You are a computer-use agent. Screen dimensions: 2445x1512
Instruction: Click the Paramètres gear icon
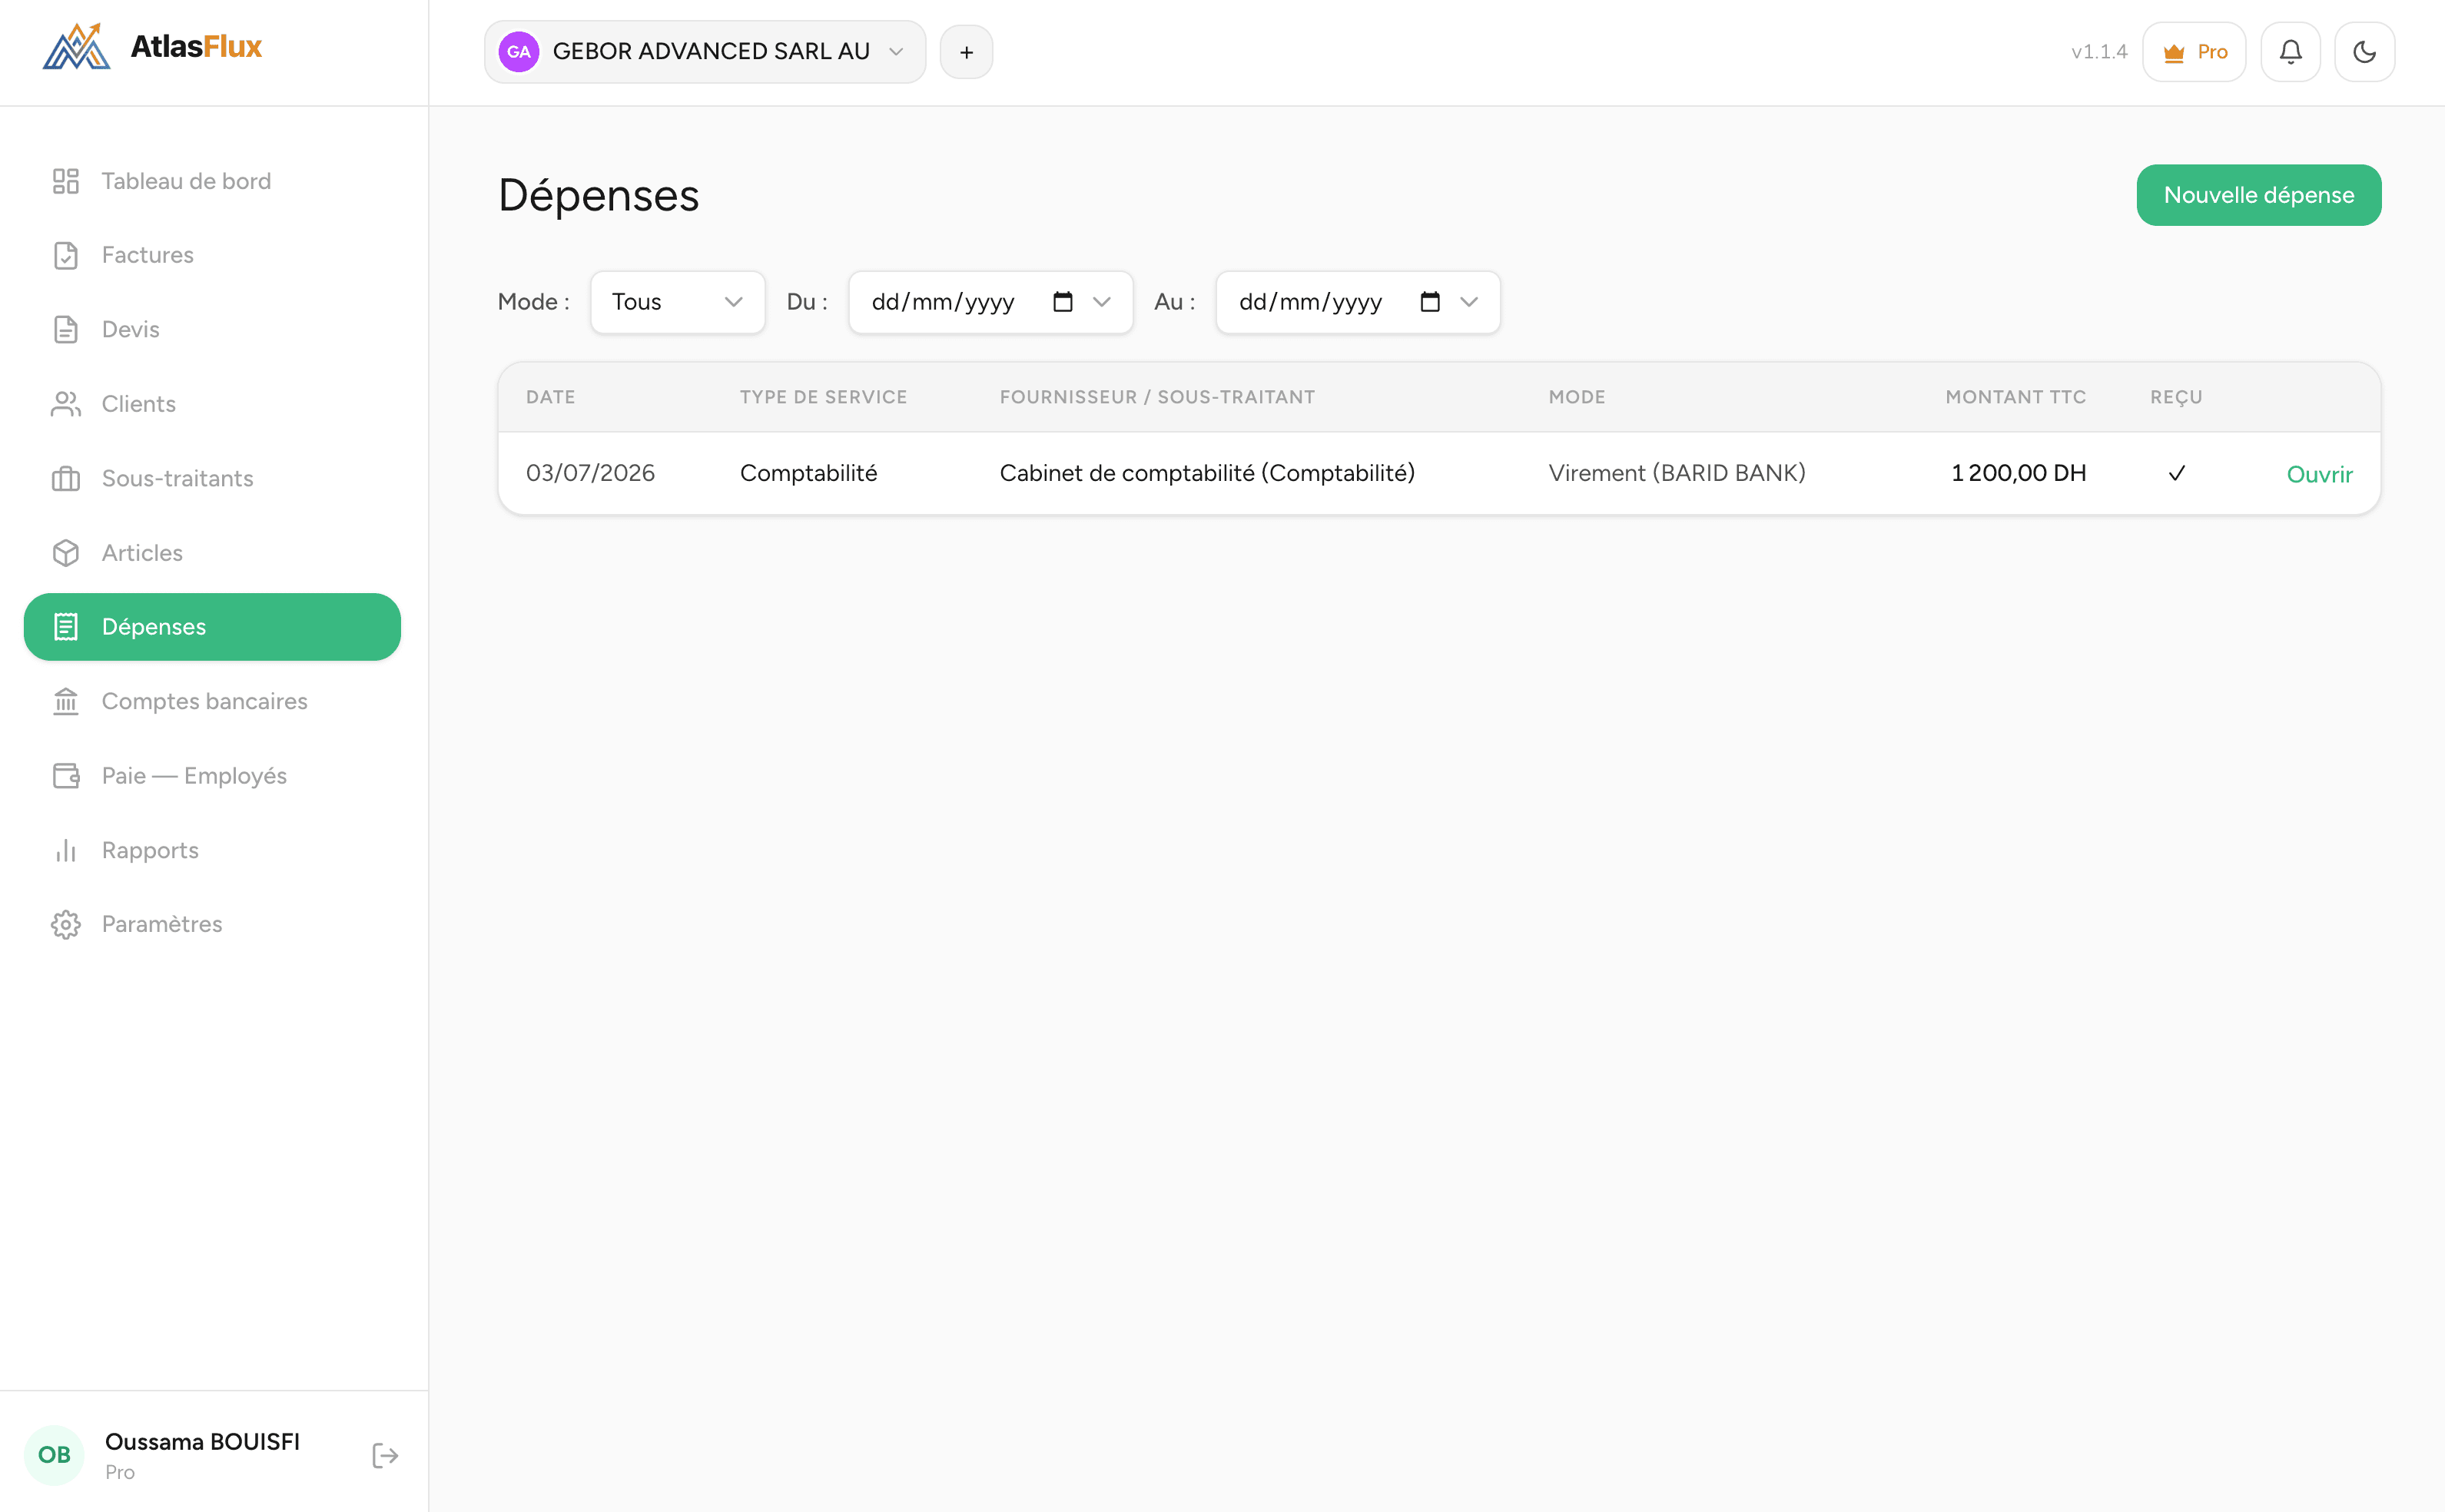(x=66, y=924)
